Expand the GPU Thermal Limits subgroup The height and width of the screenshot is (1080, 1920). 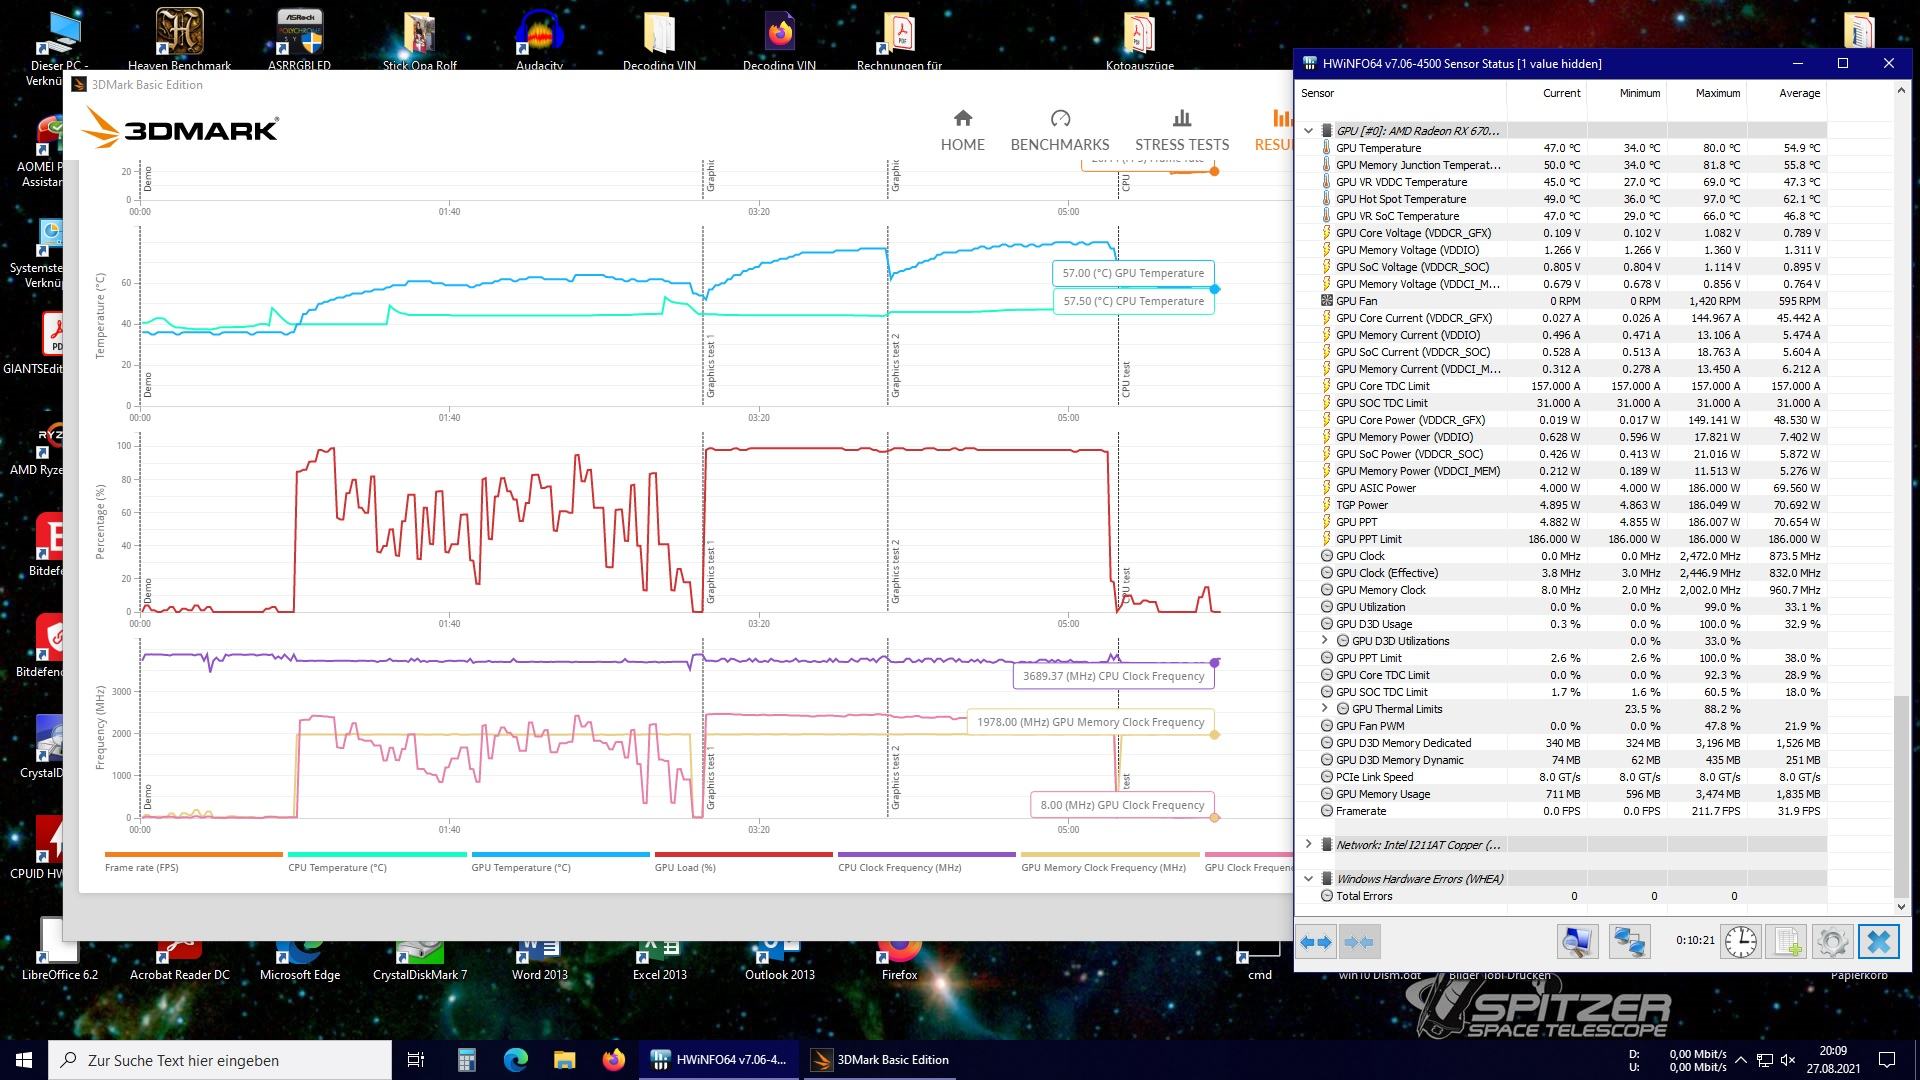(1325, 709)
